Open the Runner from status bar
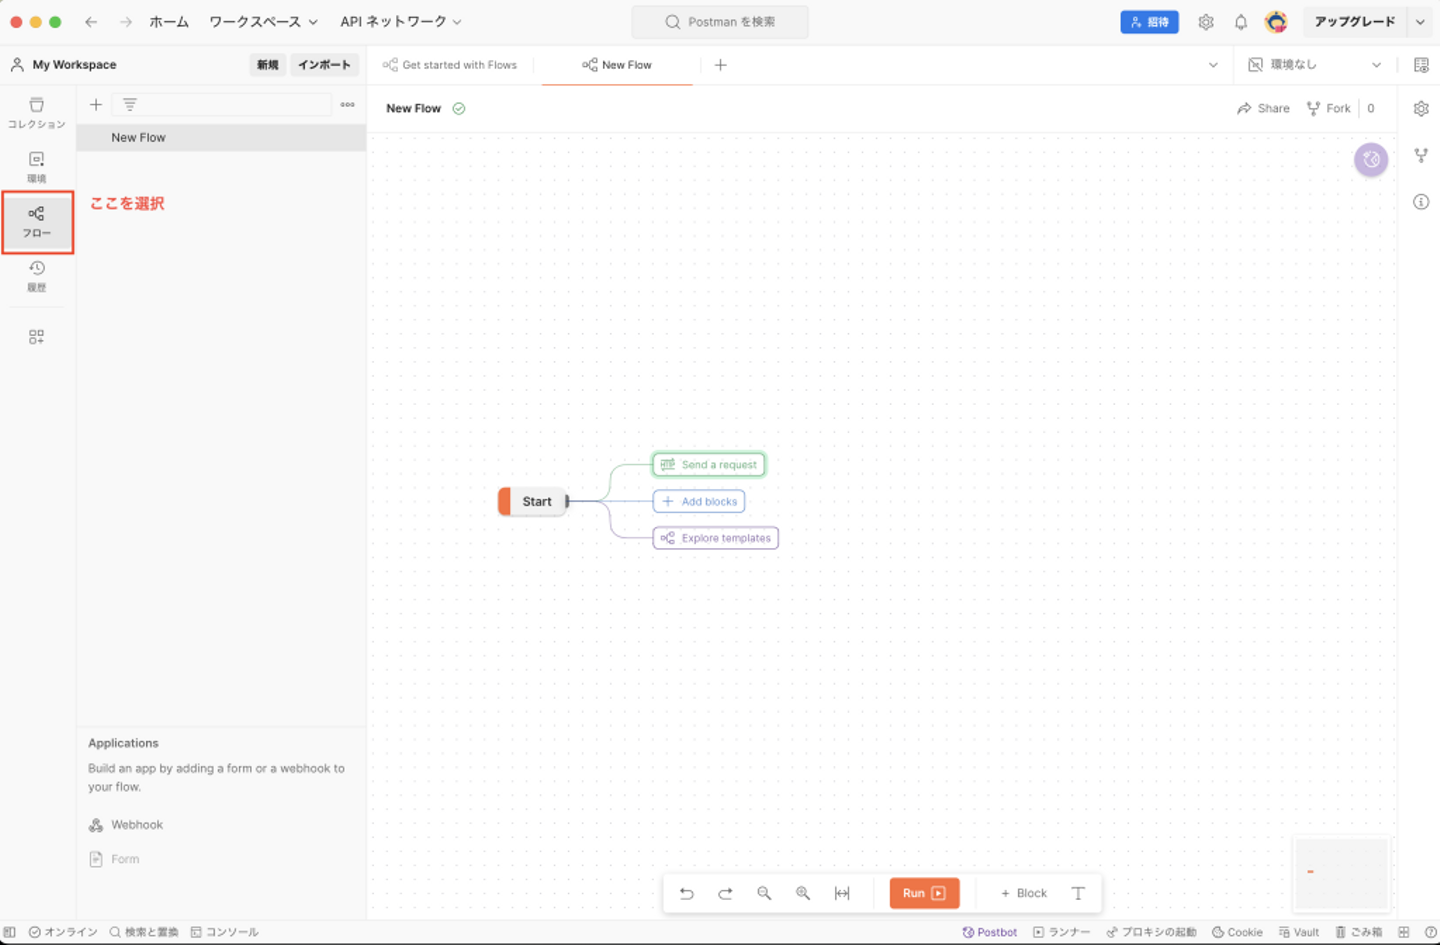Image resolution: width=1440 pixels, height=945 pixels. (x=1061, y=932)
